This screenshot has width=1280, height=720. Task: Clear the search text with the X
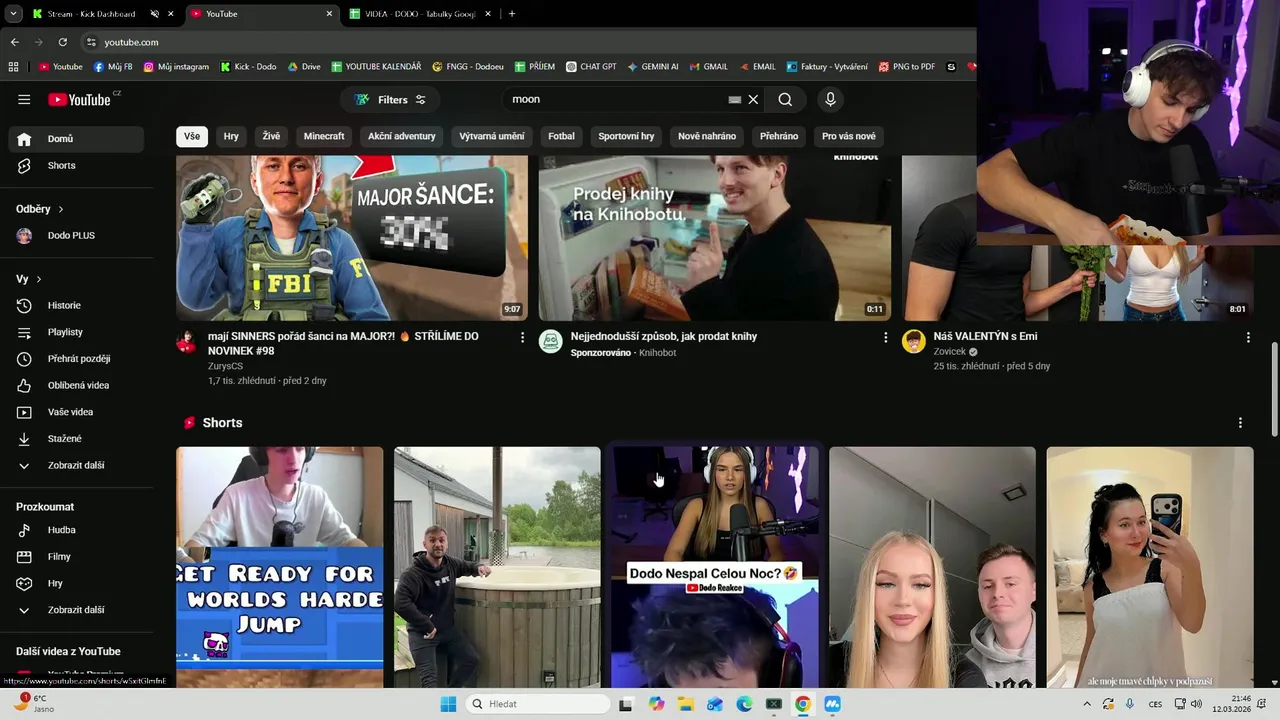754,99
